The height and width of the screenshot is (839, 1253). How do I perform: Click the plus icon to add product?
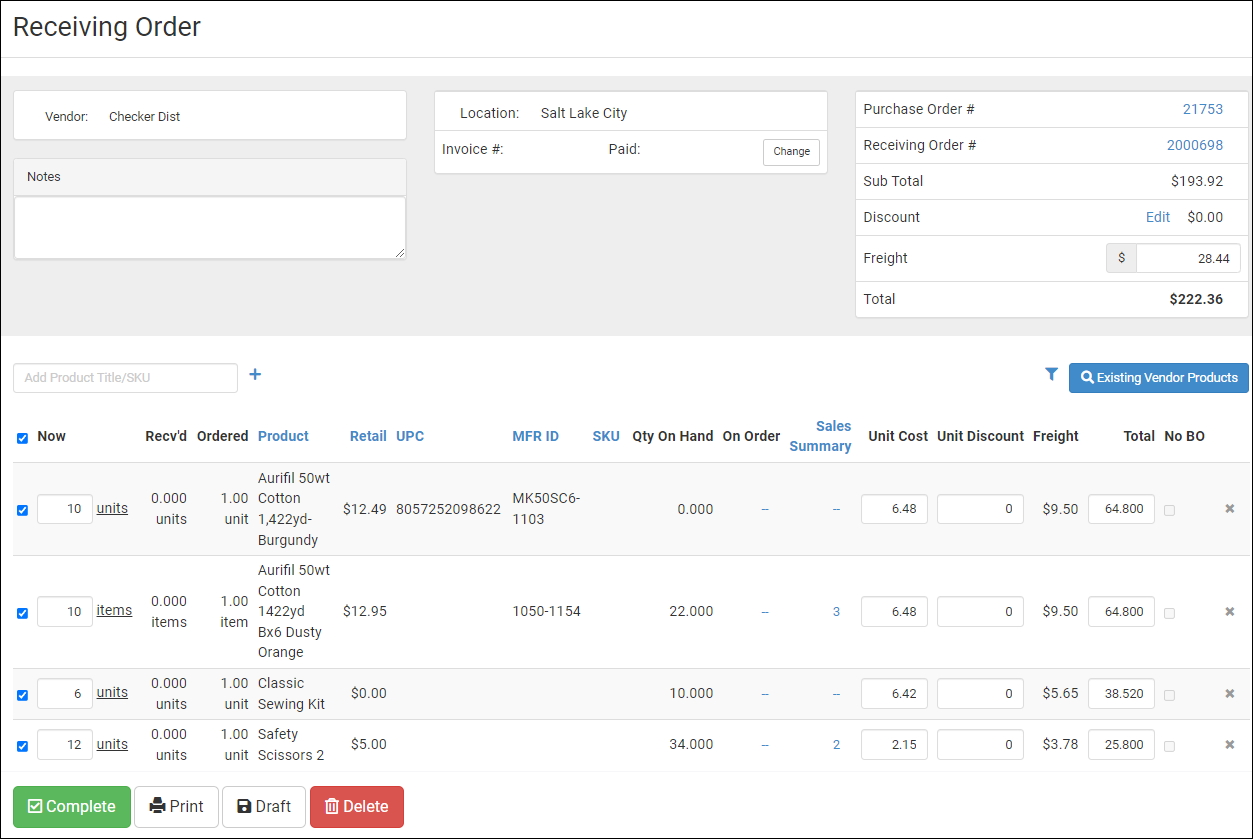click(255, 375)
